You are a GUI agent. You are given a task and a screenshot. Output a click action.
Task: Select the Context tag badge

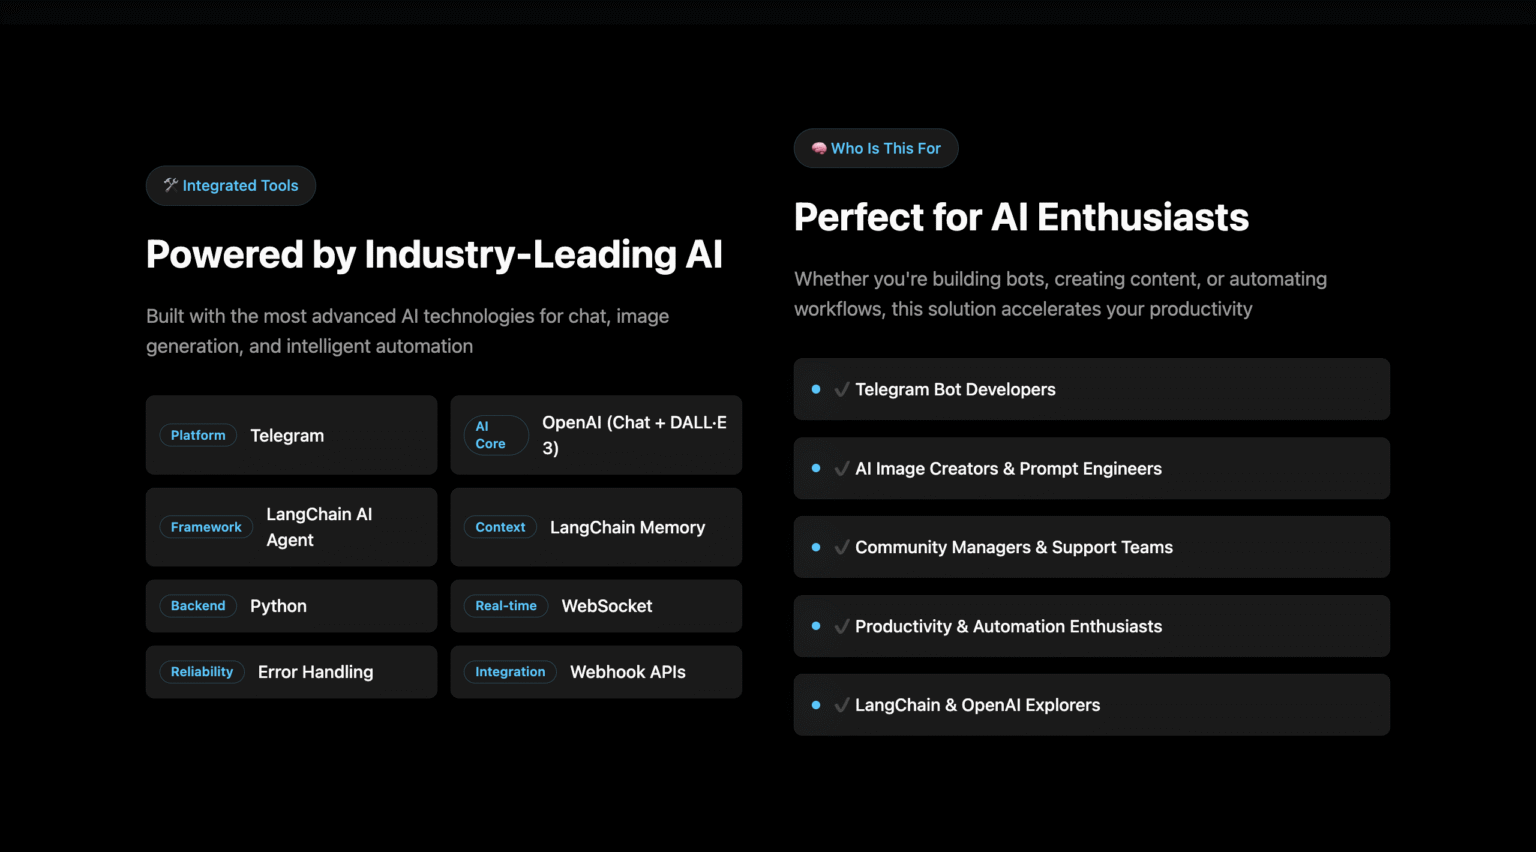pos(500,527)
